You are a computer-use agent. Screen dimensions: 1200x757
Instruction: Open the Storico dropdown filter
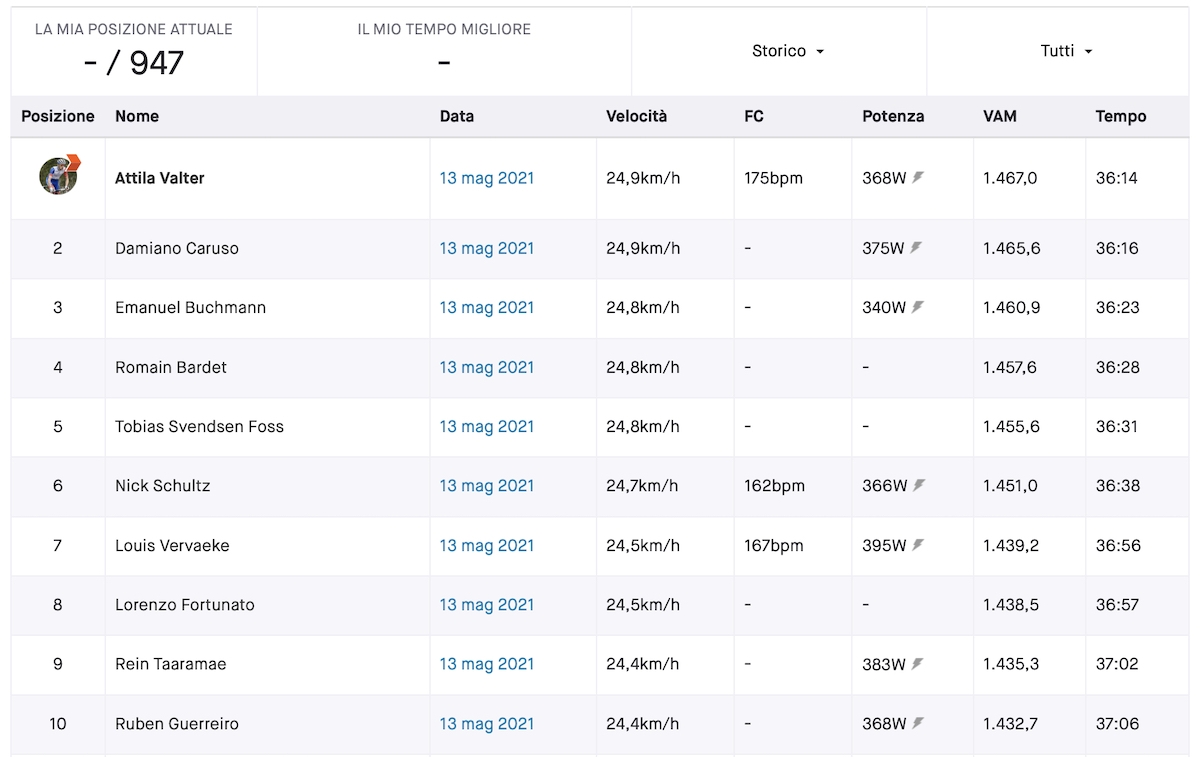(788, 51)
